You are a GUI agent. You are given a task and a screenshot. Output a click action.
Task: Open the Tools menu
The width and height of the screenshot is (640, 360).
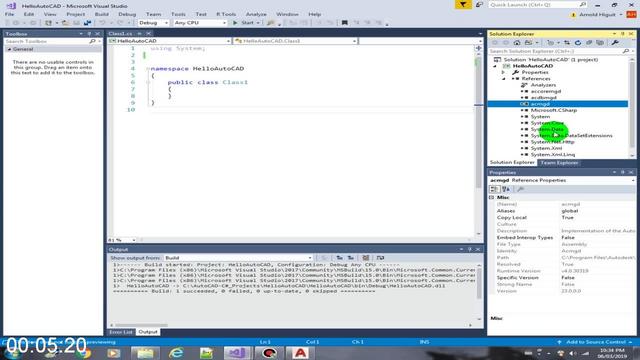(178, 14)
